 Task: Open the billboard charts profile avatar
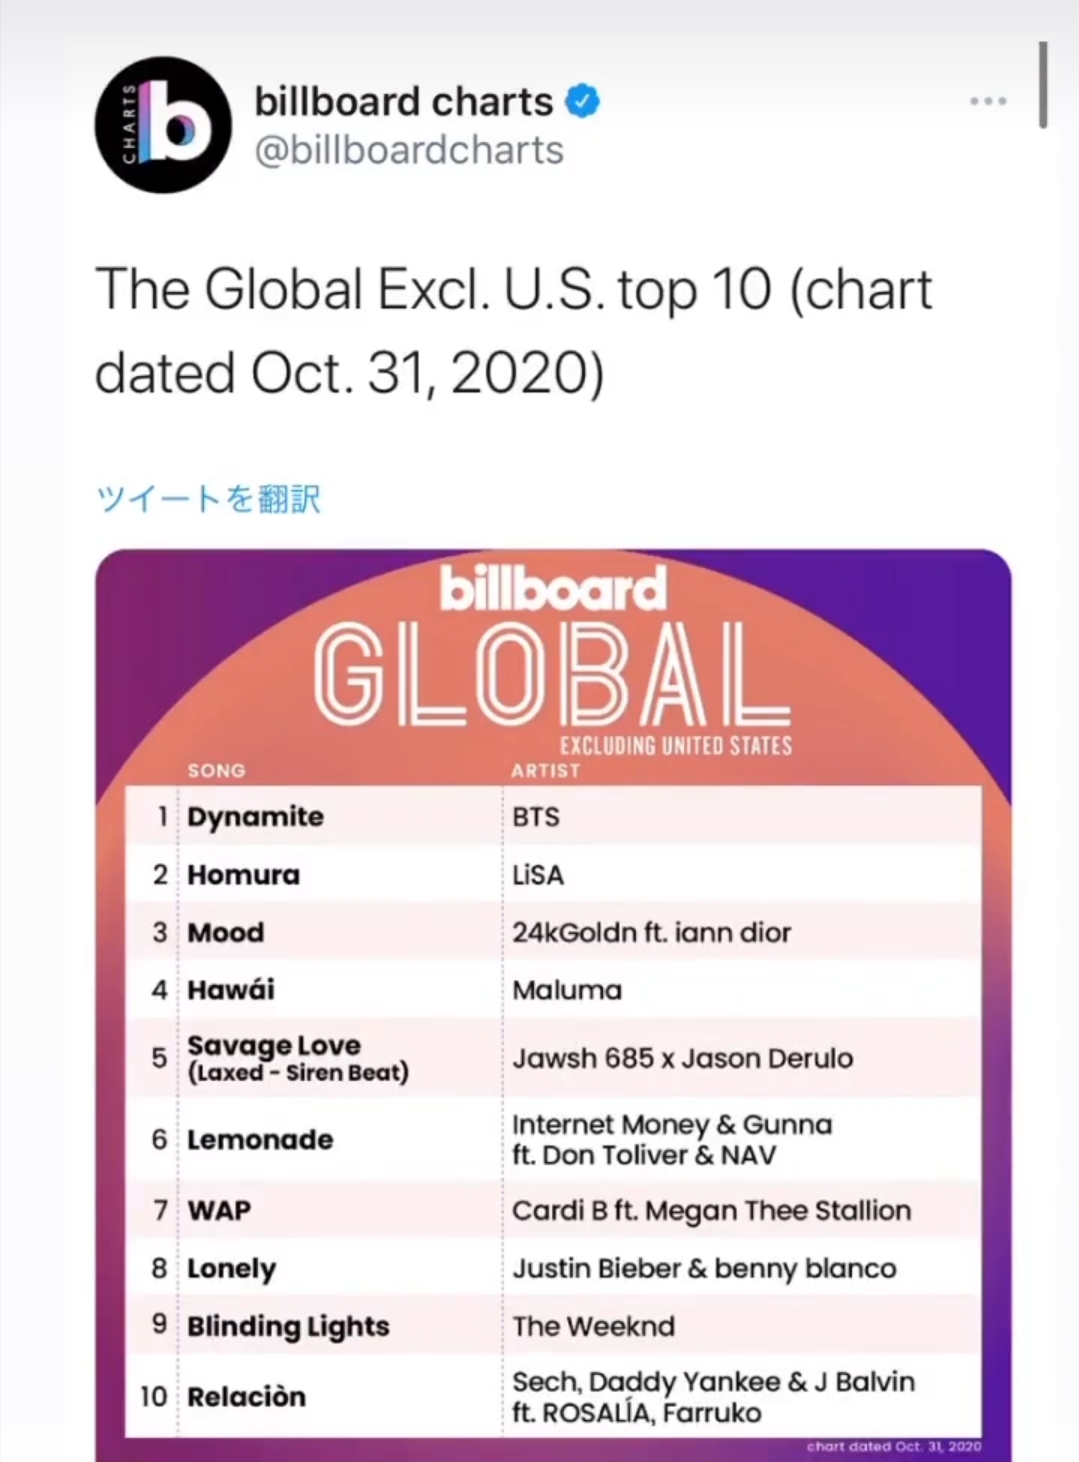163,125
